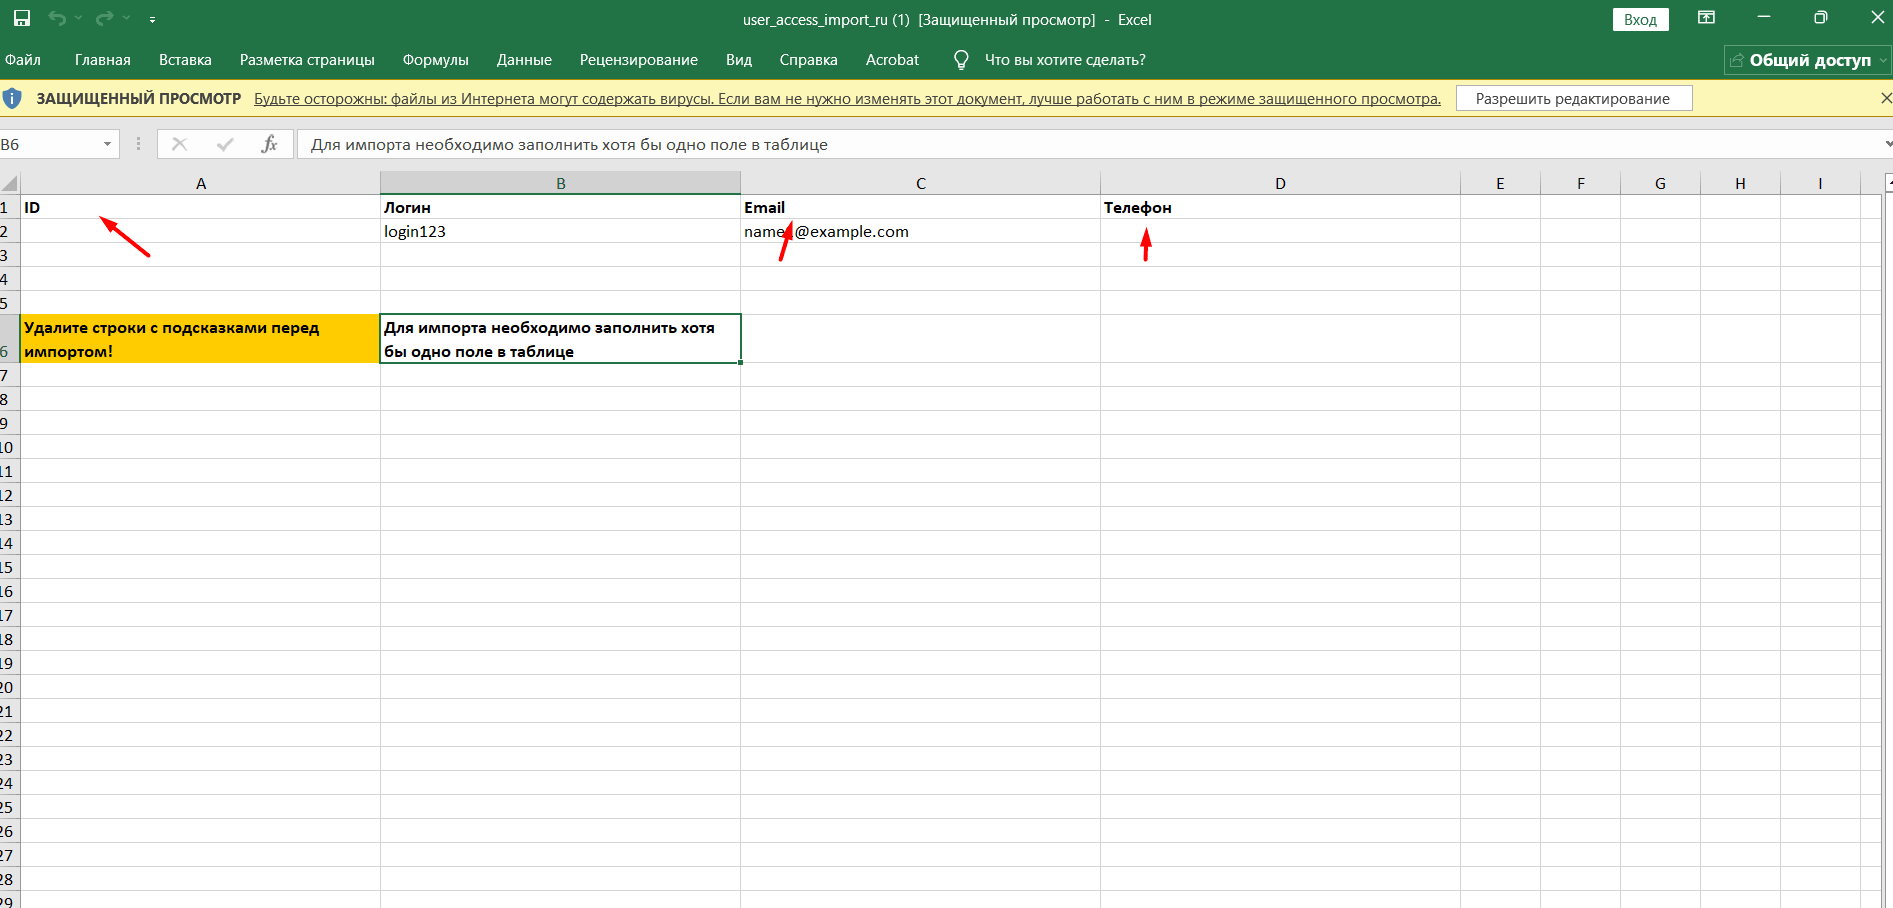Select column C header
This screenshot has width=1893, height=908.
920,183
